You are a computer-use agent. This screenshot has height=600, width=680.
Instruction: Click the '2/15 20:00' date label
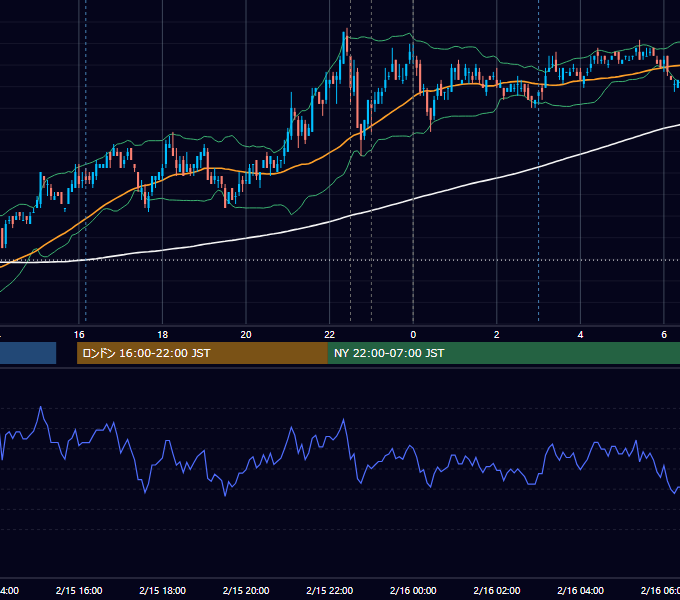(x=246, y=590)
